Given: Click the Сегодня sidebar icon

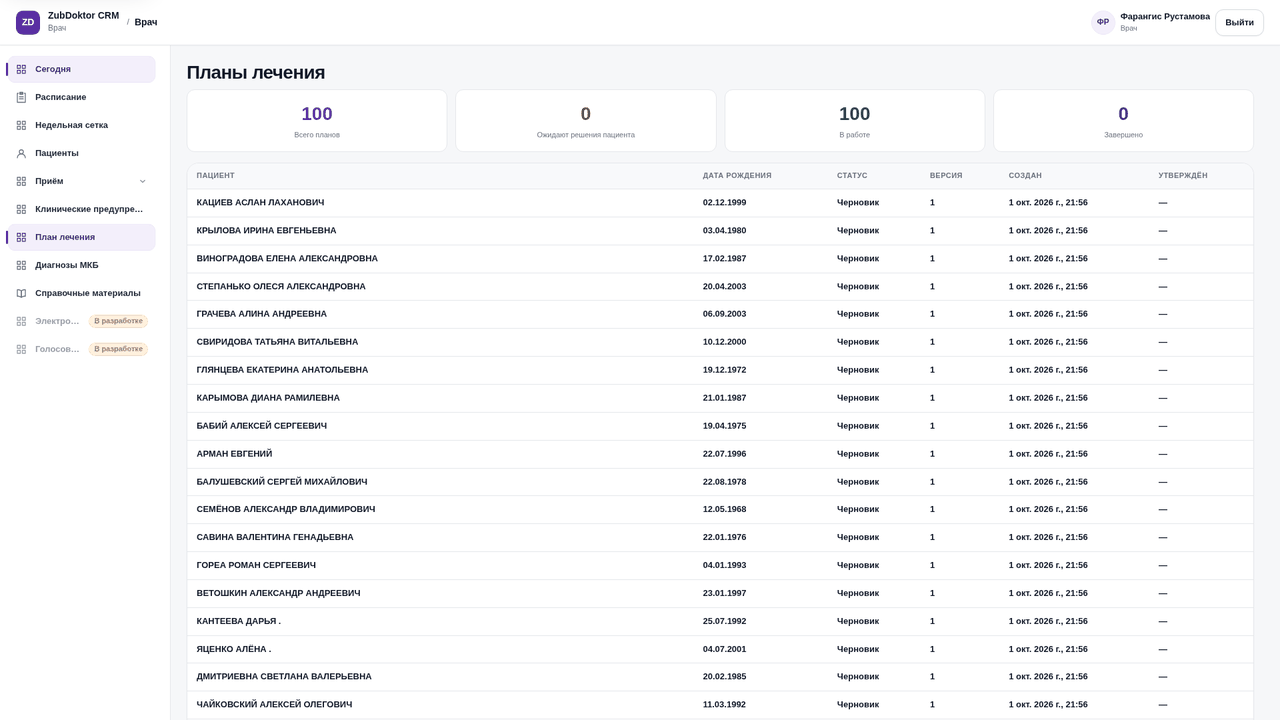Looking at the screenshot, I should pos(21,69).
